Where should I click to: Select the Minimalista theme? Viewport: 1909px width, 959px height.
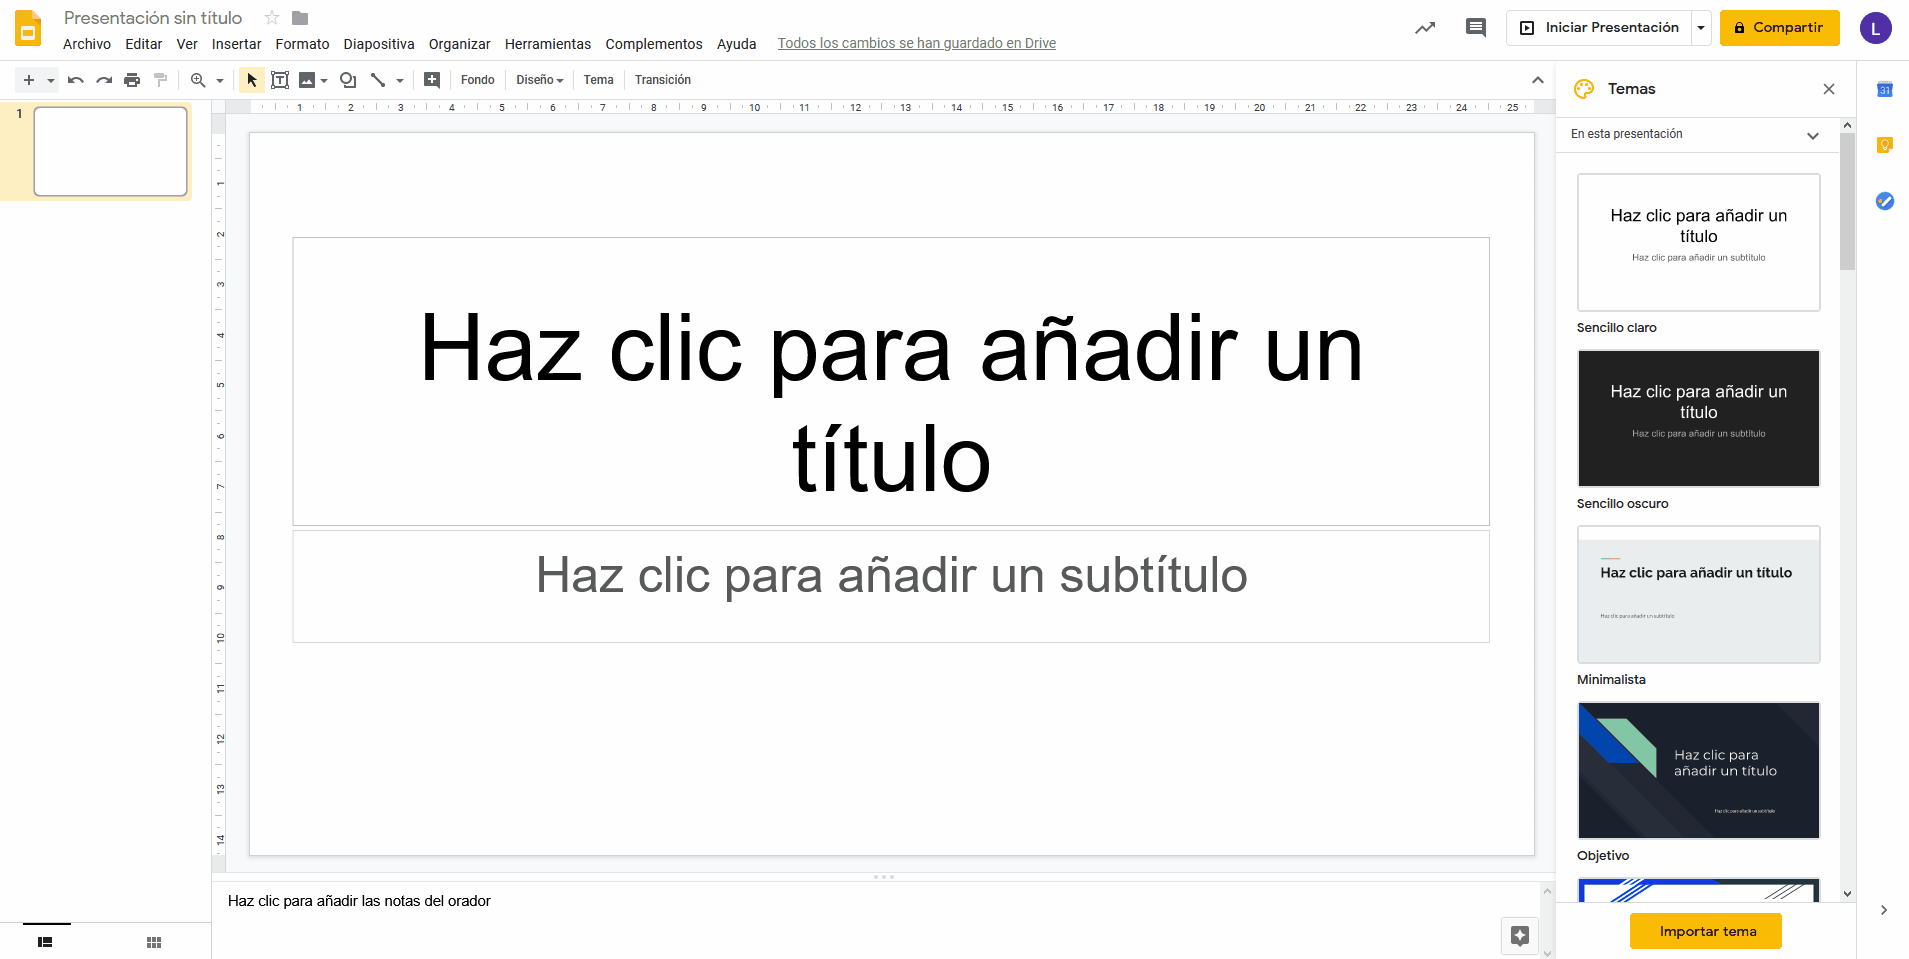(1699, 594)
